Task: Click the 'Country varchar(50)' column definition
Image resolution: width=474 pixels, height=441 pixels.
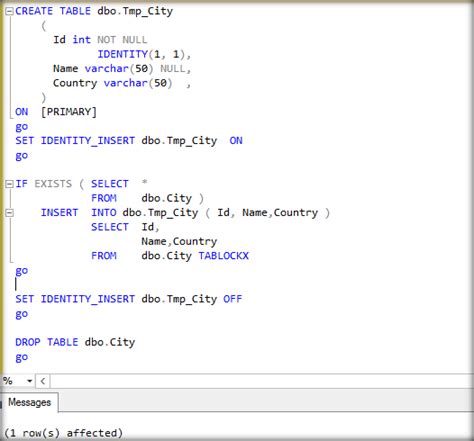Action: pos(113,83)
